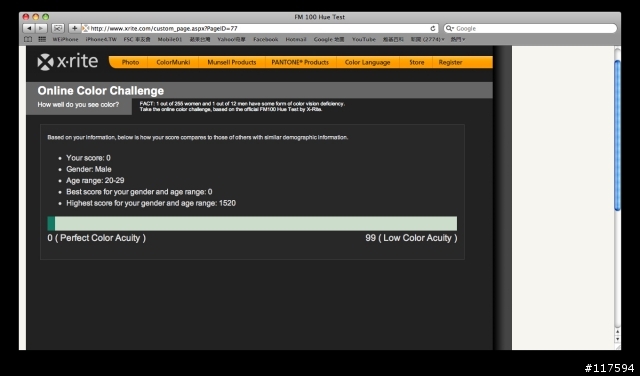Screen dimensions: 640x376
Task: Click the dark green score marker on the bar
Action: 51,223
